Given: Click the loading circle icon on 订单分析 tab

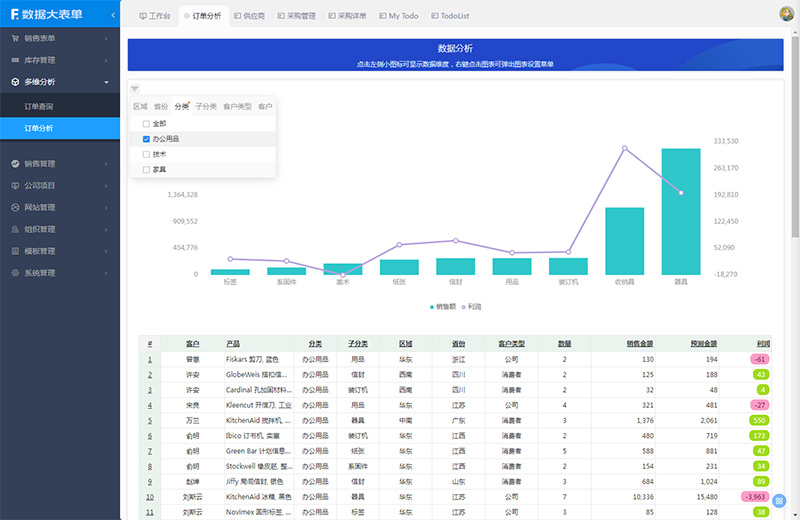Looking at the screenshot, I should pos(187,16).
